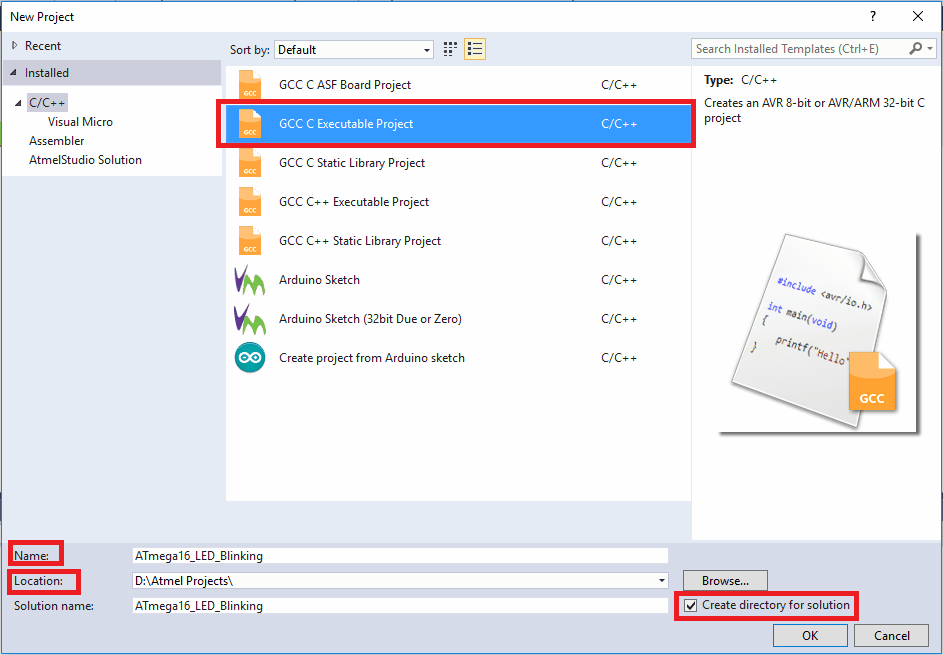
Task: Confirm project creation with OK
Action: [810, 635]
